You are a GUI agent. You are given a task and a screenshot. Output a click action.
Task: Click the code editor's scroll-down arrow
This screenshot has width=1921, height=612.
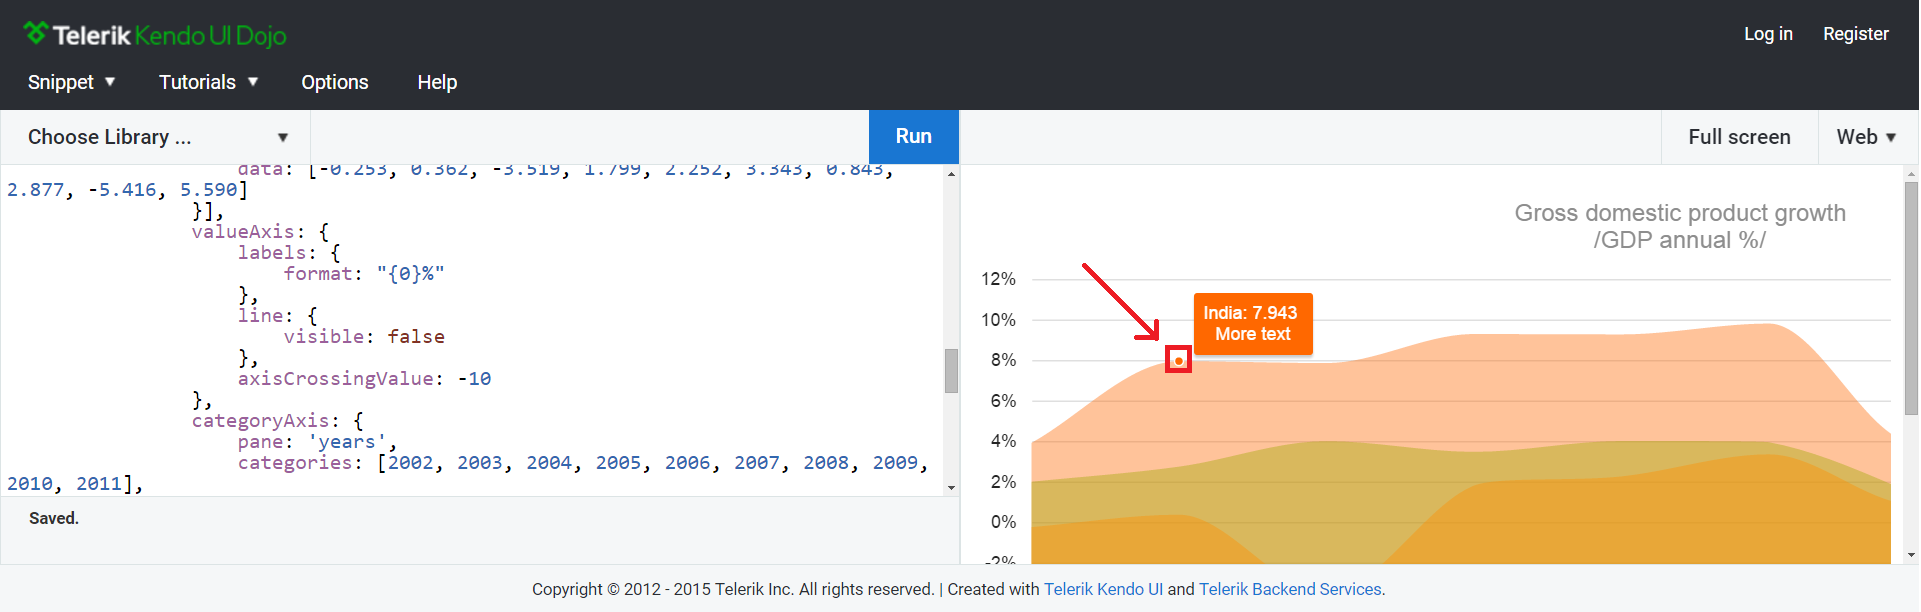tap(951, 488)
